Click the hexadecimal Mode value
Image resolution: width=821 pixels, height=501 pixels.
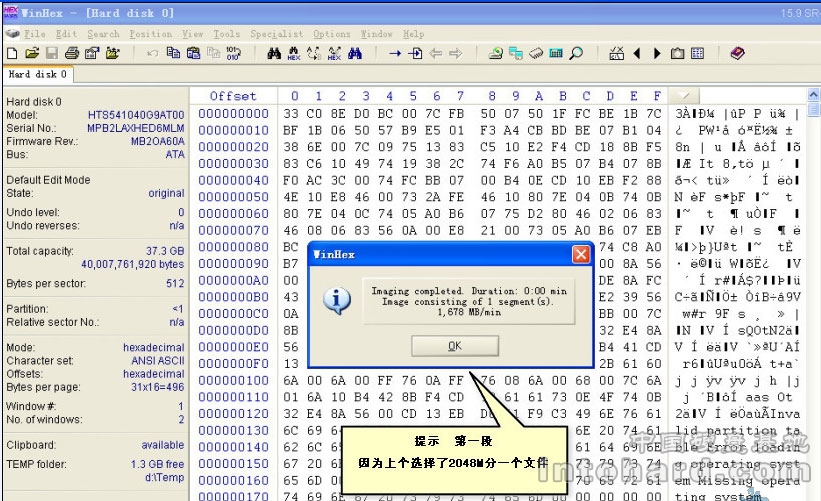pos(153,348)
